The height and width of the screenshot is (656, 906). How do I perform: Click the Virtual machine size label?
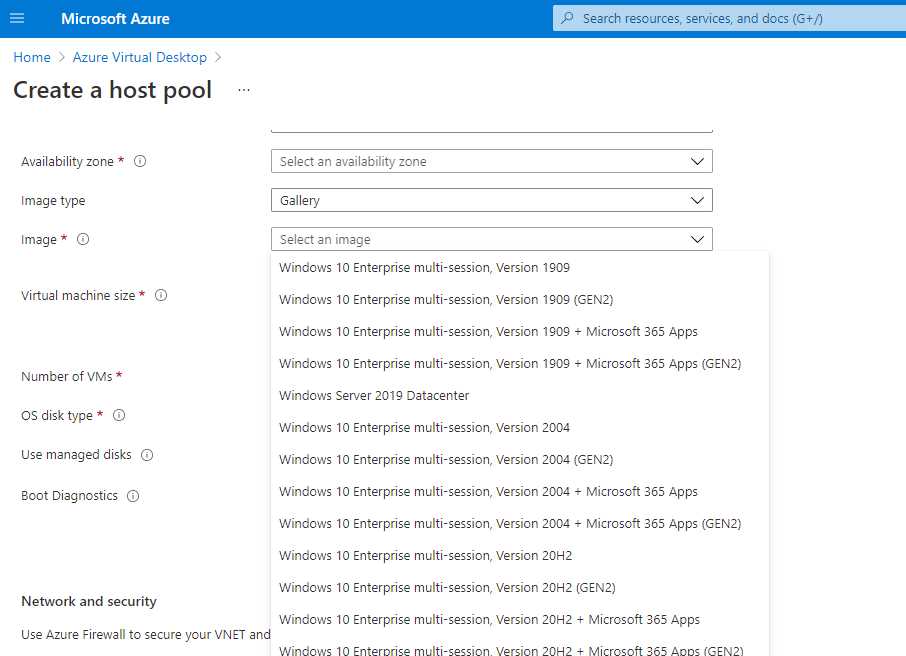click(x=78, y=295)
